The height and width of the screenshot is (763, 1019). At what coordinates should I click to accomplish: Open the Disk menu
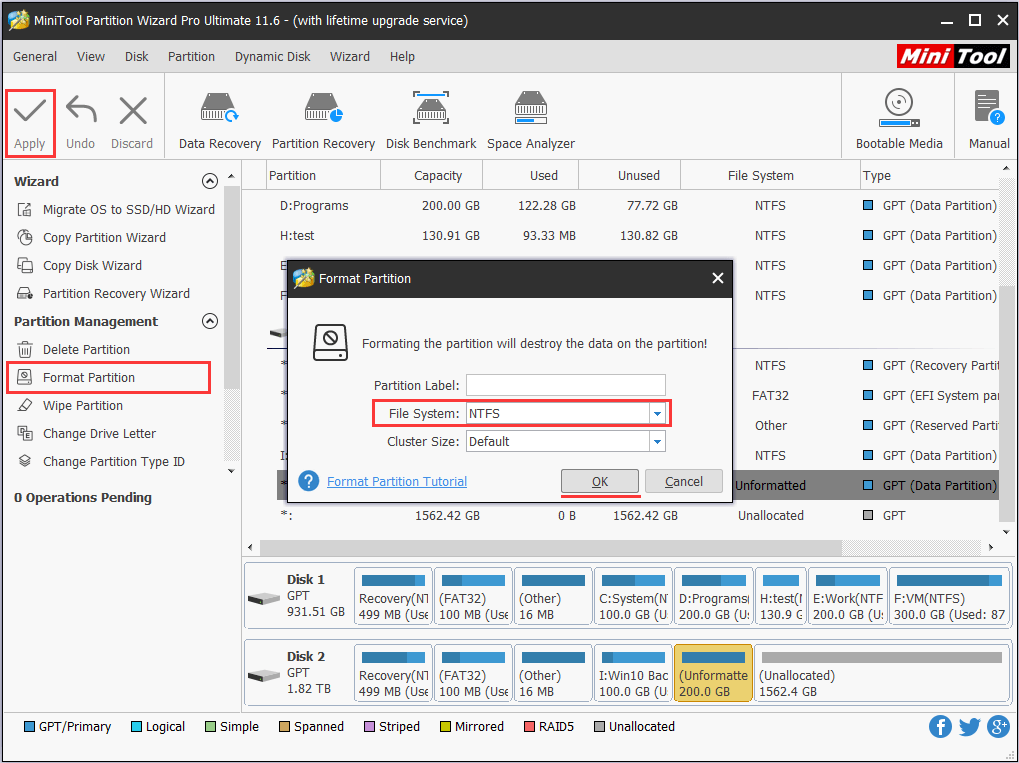[x=136, y=57]
